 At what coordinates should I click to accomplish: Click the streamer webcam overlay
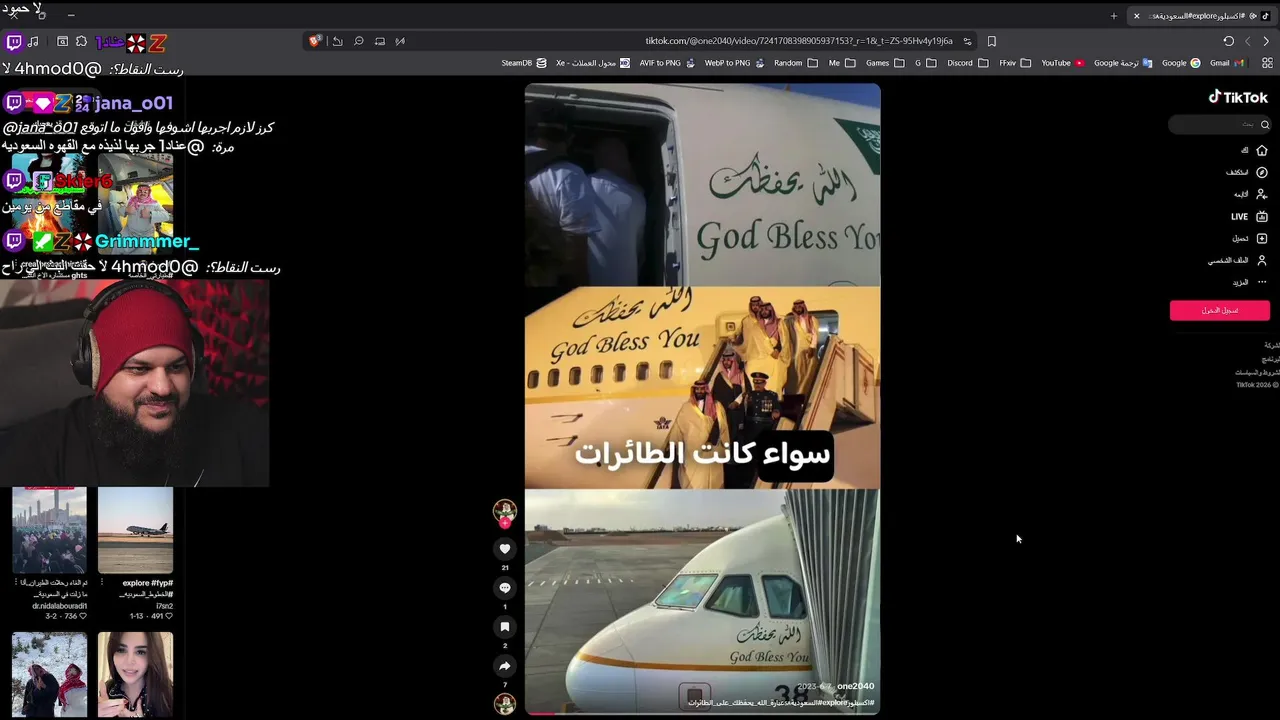click(135, 383)
